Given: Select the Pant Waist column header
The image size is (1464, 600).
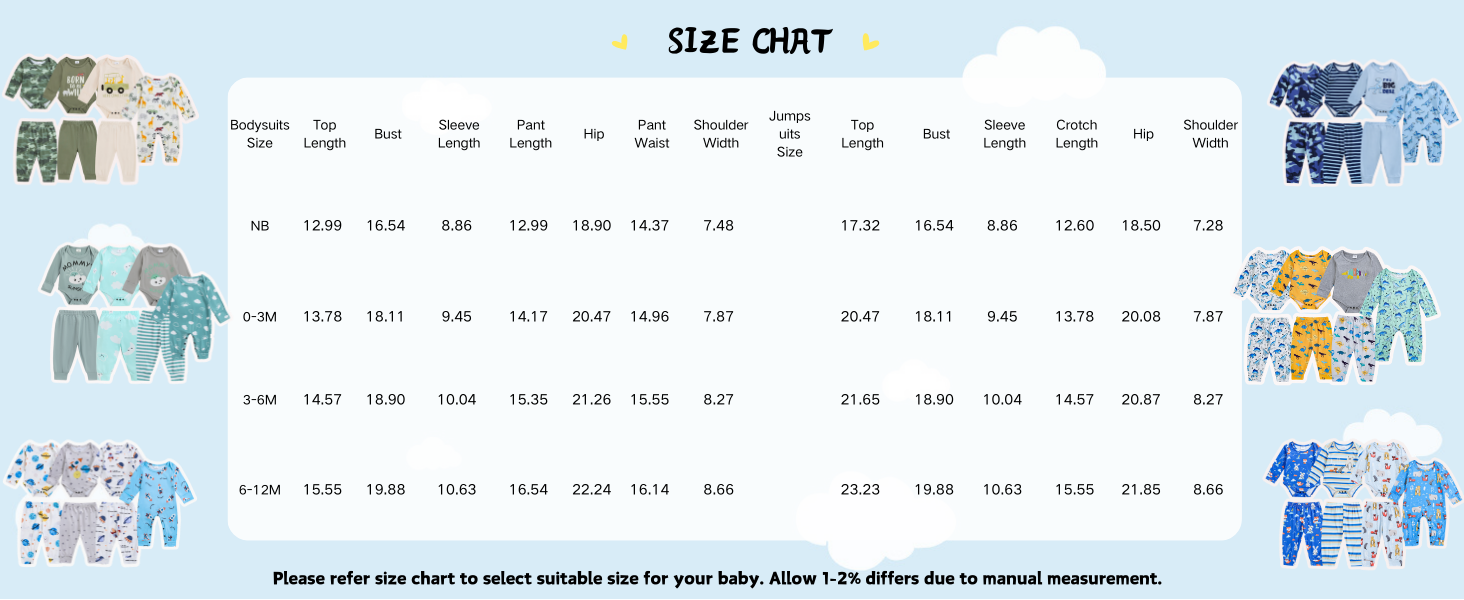Looking at the screenshot, I should (x=652, y=134).
